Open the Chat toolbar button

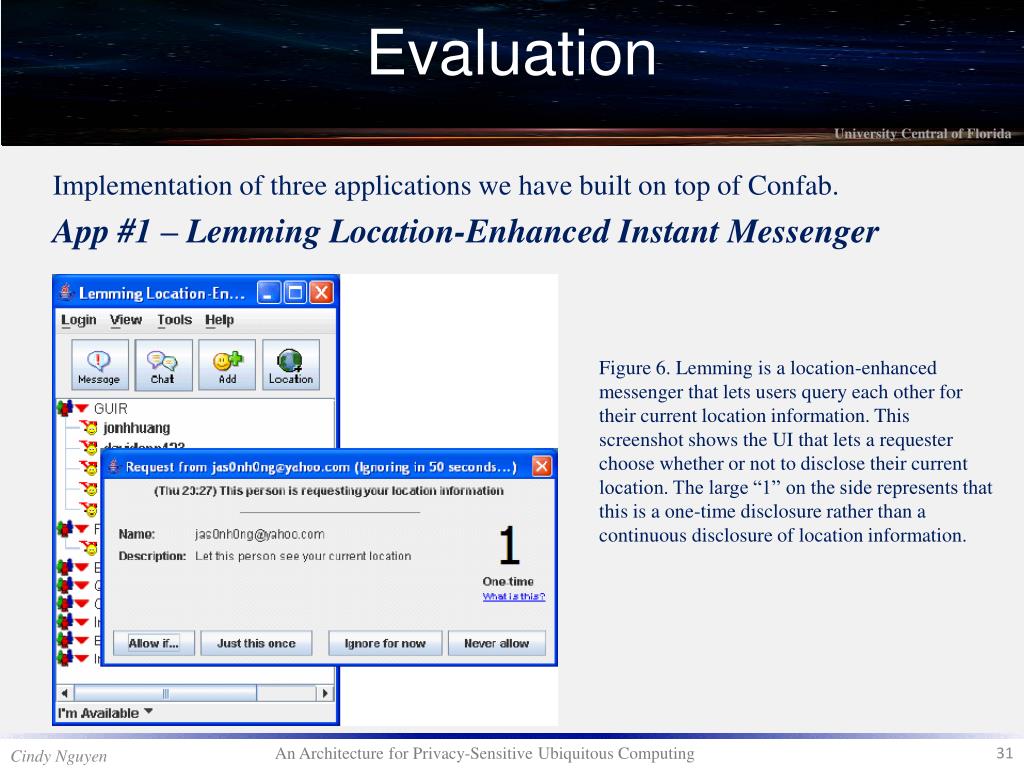[163, 364]
